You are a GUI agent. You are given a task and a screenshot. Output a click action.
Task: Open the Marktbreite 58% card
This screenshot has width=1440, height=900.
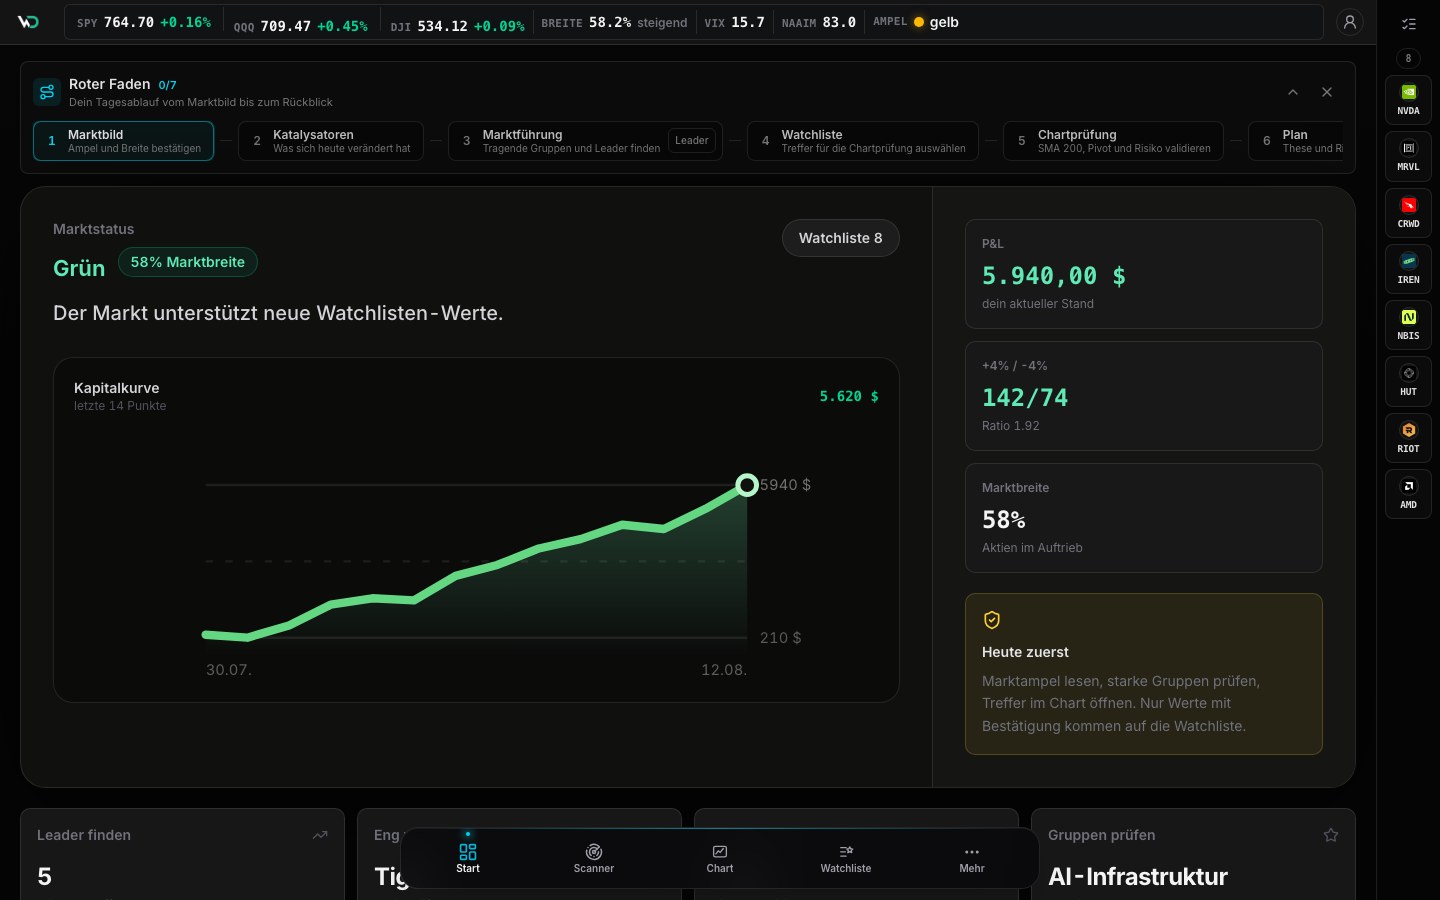click(1144, 518)
